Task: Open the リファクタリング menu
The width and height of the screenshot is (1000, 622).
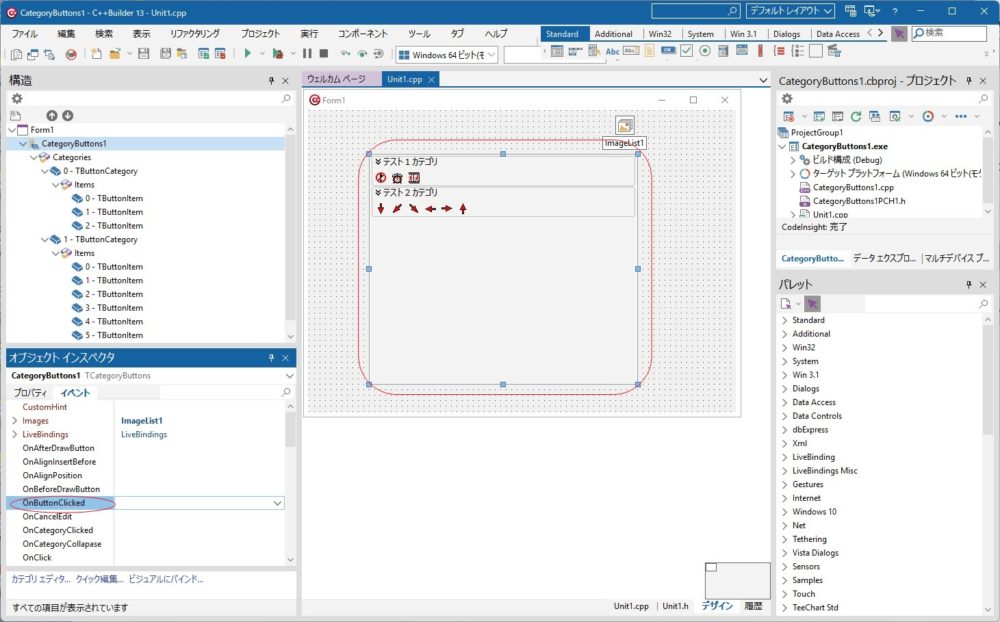Action: [195, 33]
